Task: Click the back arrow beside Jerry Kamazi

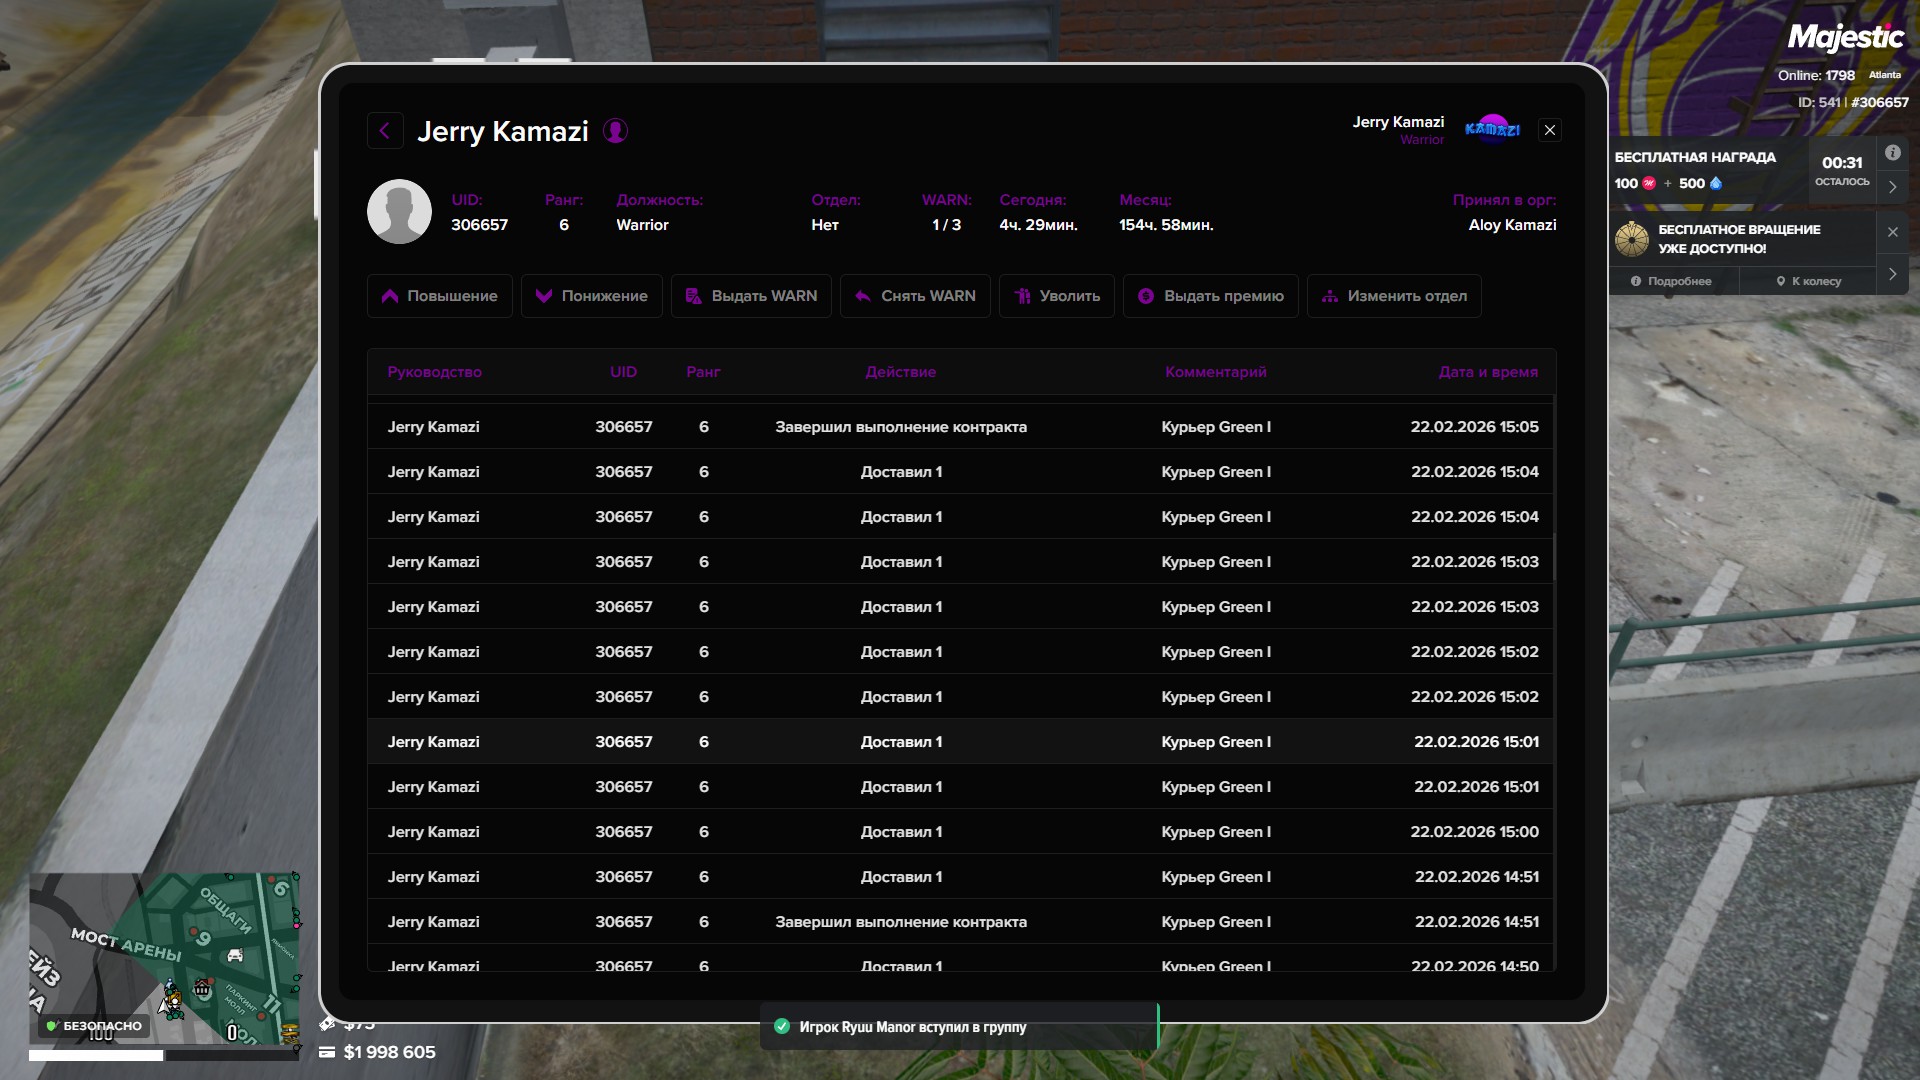Action: point(385,131)
